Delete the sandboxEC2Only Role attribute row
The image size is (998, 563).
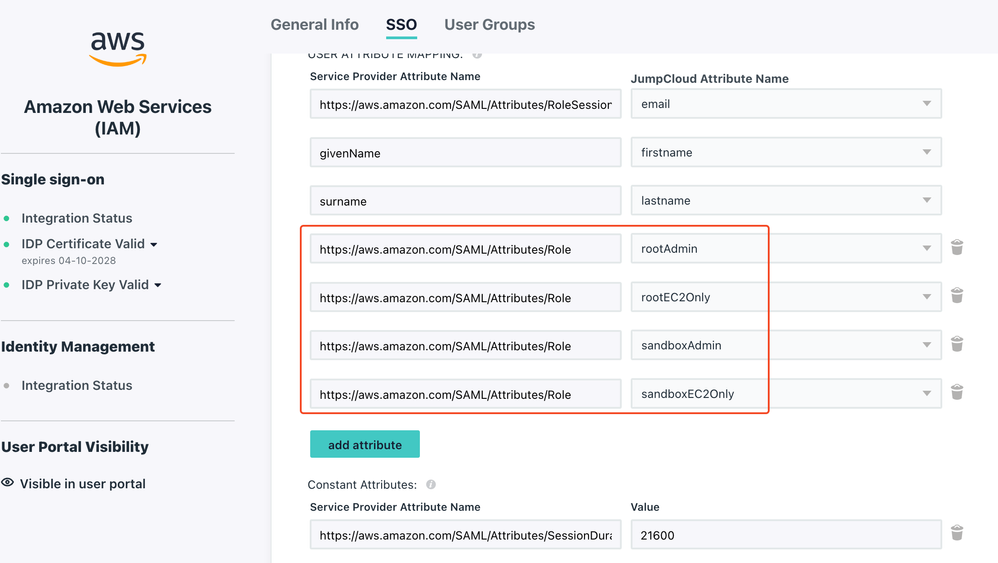pyautogui.click(x=957, y=392)
